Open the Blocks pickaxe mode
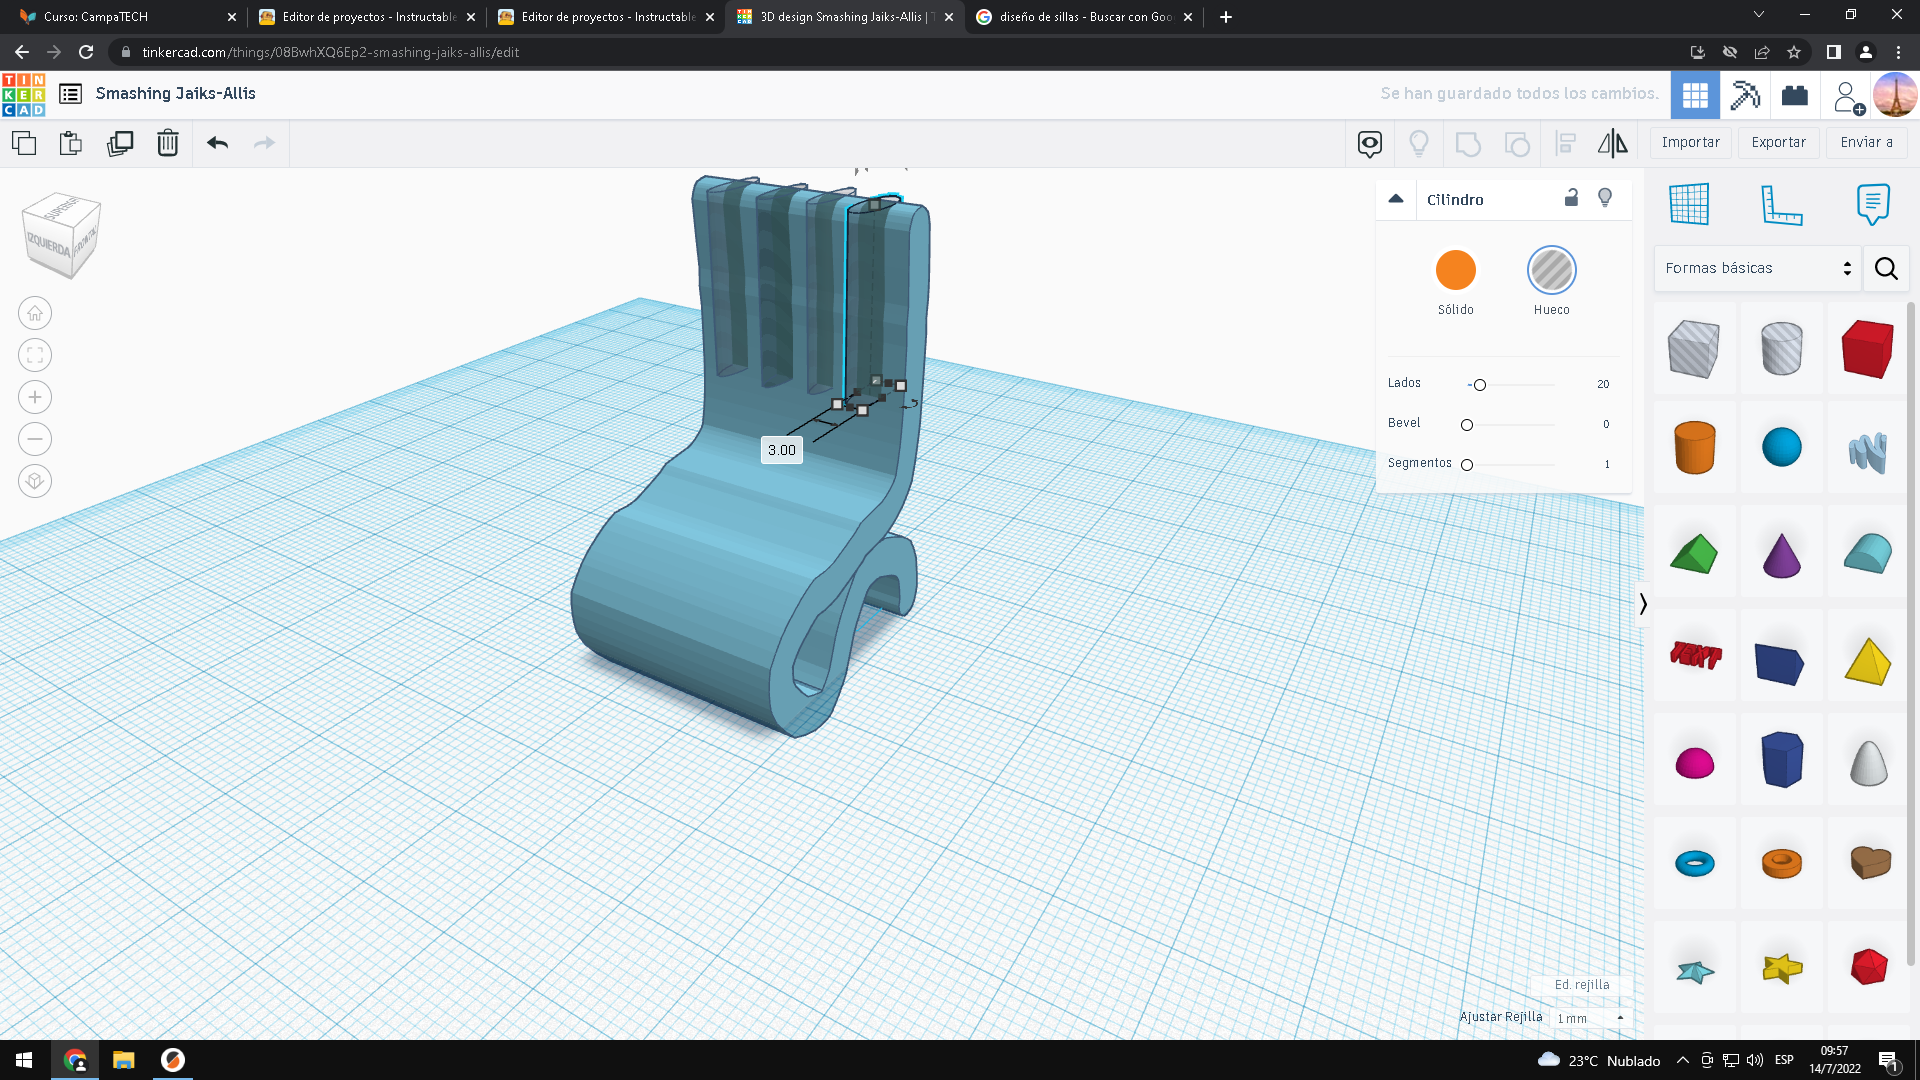 pos(1745,95)
